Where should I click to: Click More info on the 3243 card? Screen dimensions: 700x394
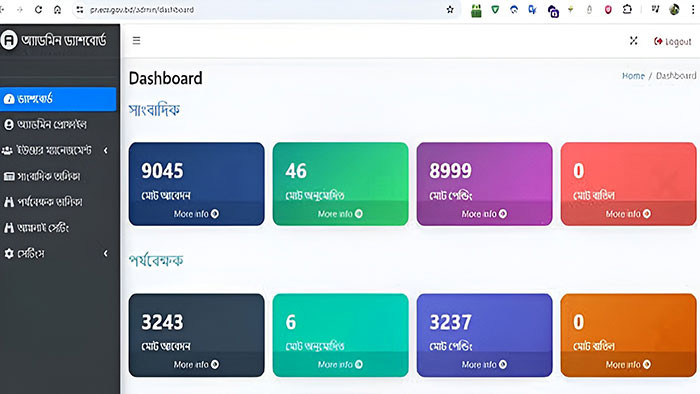click(196, 365)
